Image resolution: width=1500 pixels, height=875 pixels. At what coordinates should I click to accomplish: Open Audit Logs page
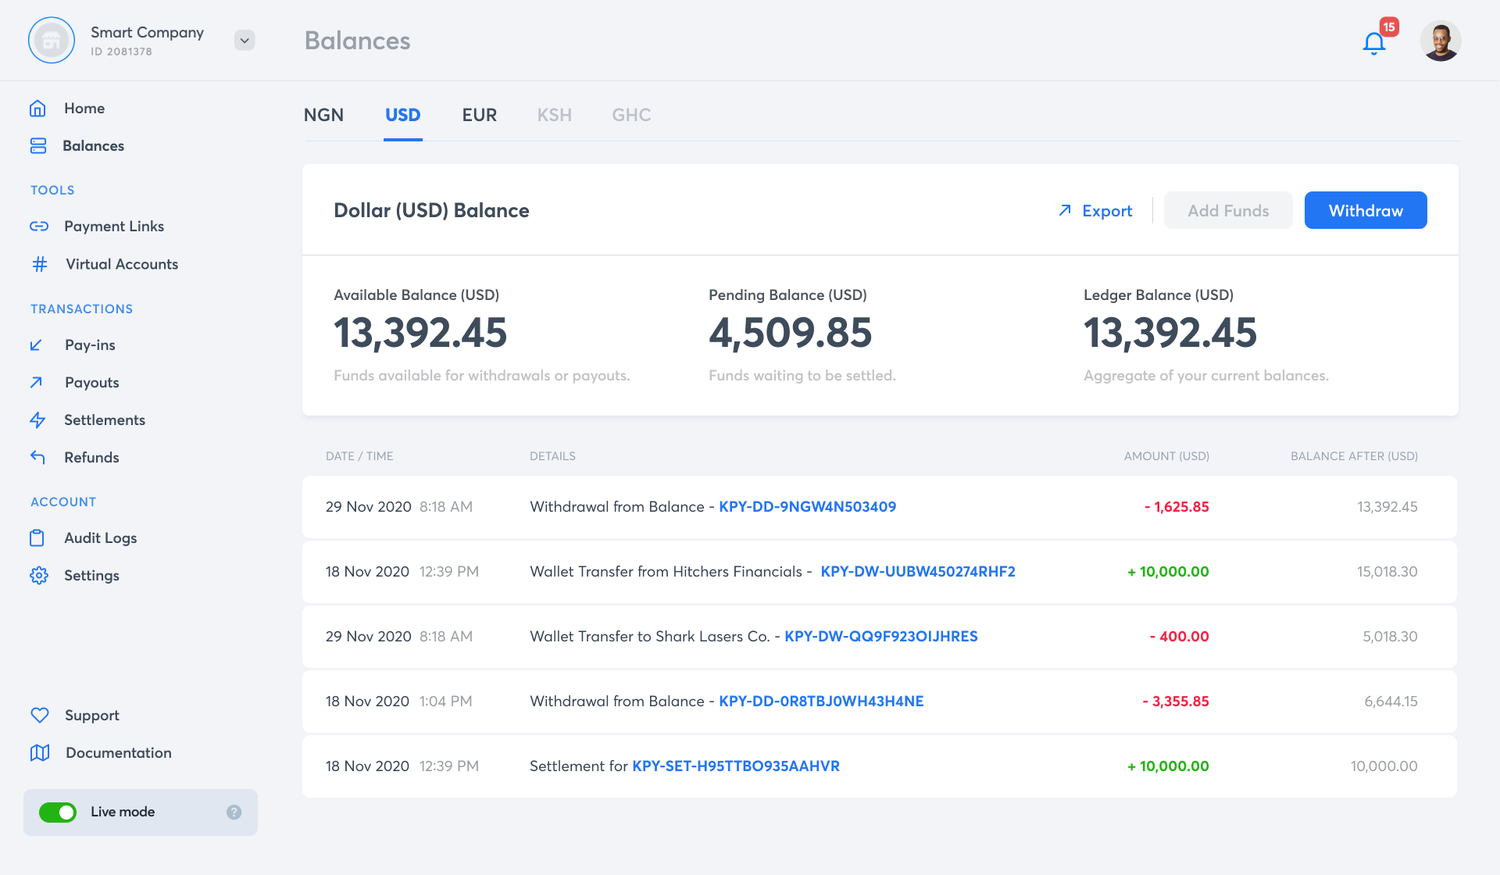point(101,538)
